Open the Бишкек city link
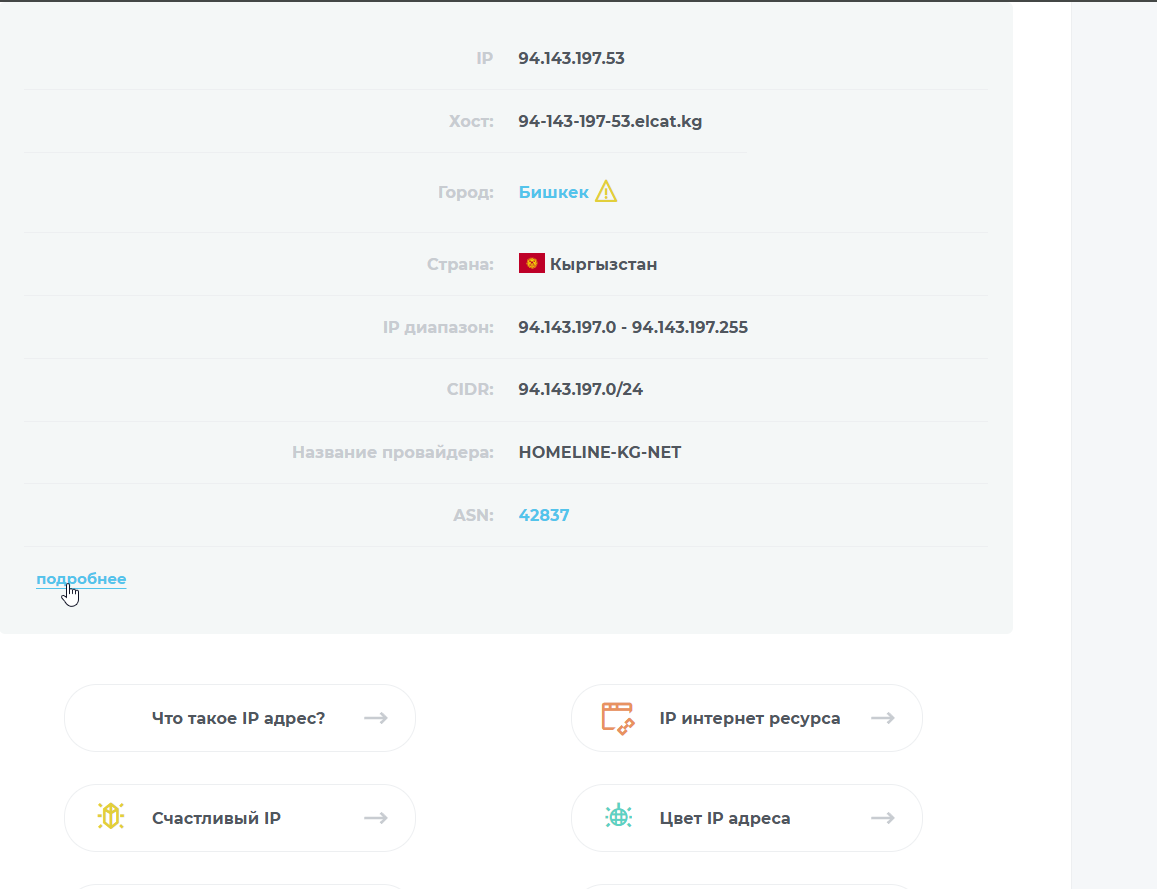The height and width of the screenshot is (889, 1157). (x=553, y=192)
